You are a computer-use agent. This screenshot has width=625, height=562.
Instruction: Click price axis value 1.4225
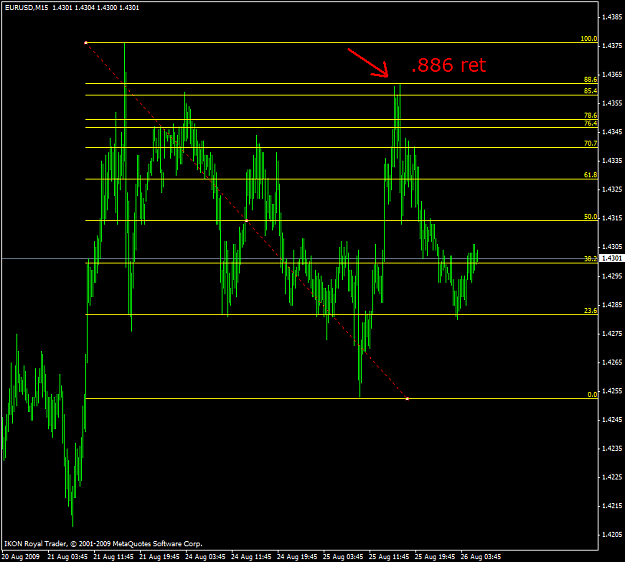click(612, 477)
